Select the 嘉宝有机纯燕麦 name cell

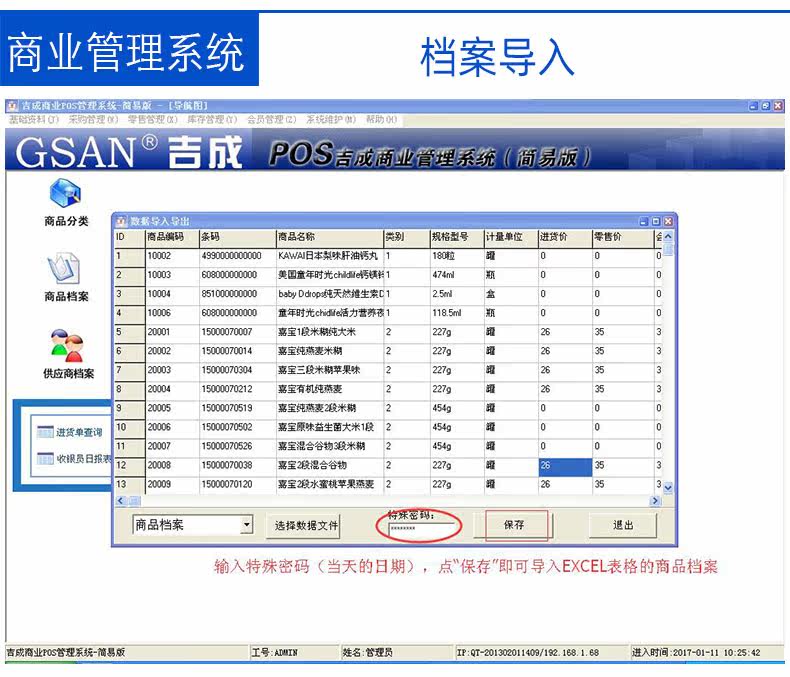(330, 389)
